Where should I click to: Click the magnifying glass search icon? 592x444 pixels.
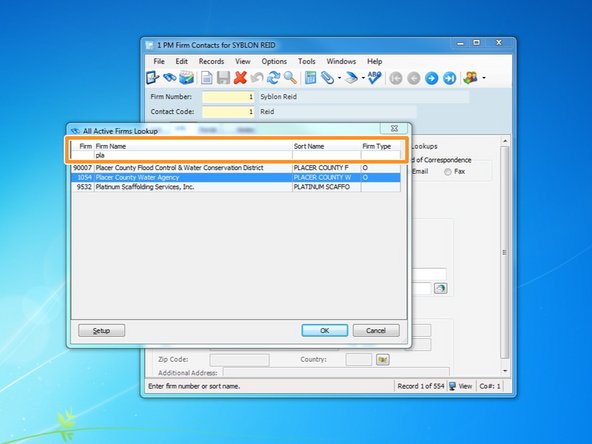point(290,78)
